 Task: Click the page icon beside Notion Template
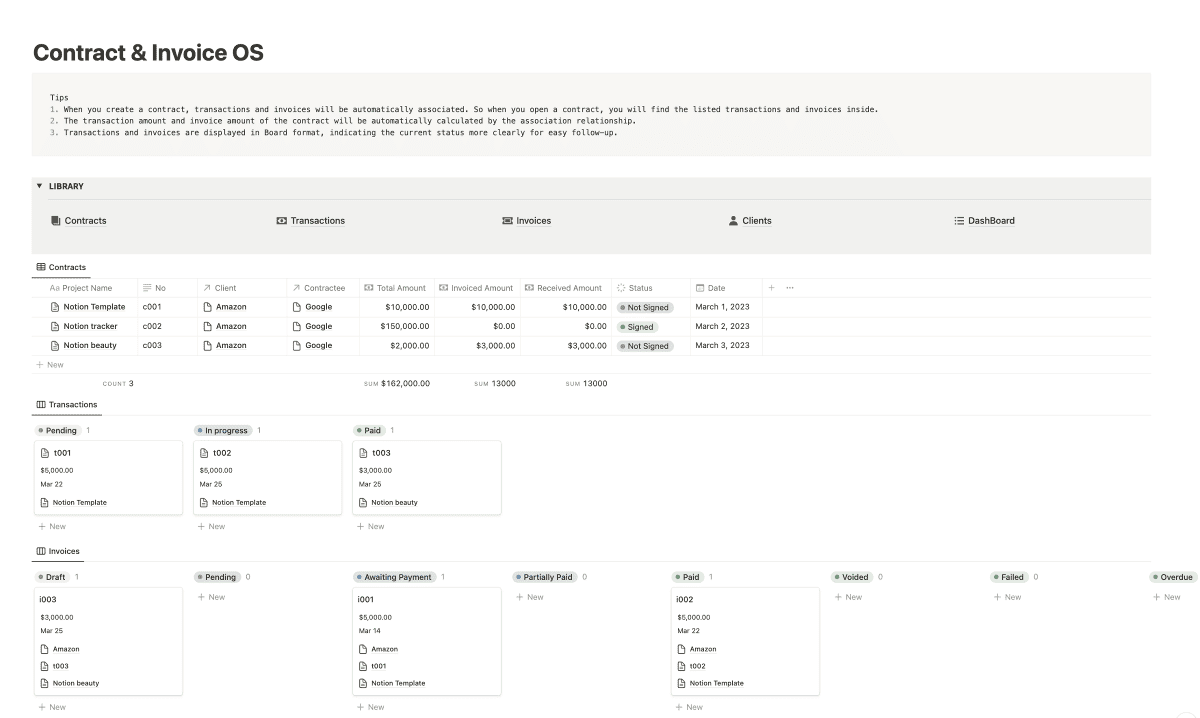[x=53, y=306]
